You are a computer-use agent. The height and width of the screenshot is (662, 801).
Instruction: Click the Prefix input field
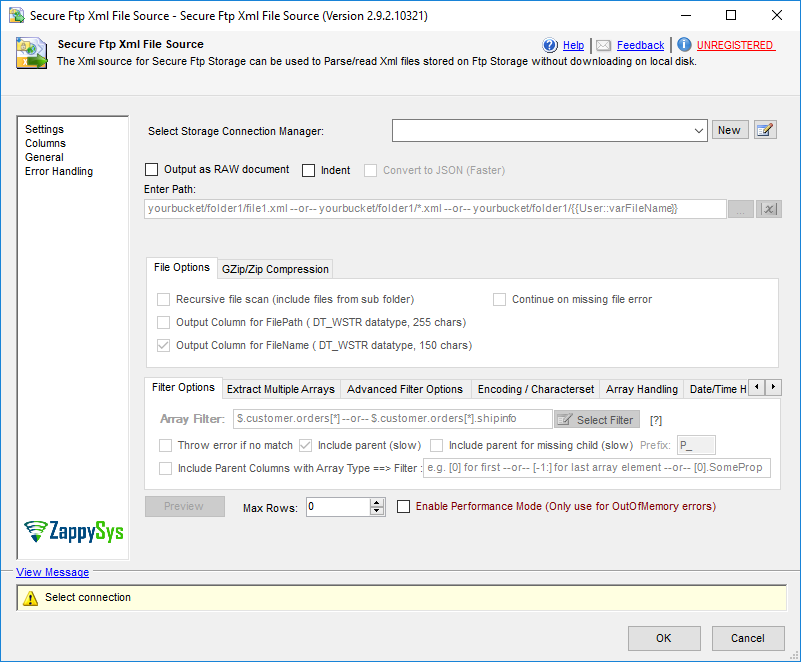696,445
